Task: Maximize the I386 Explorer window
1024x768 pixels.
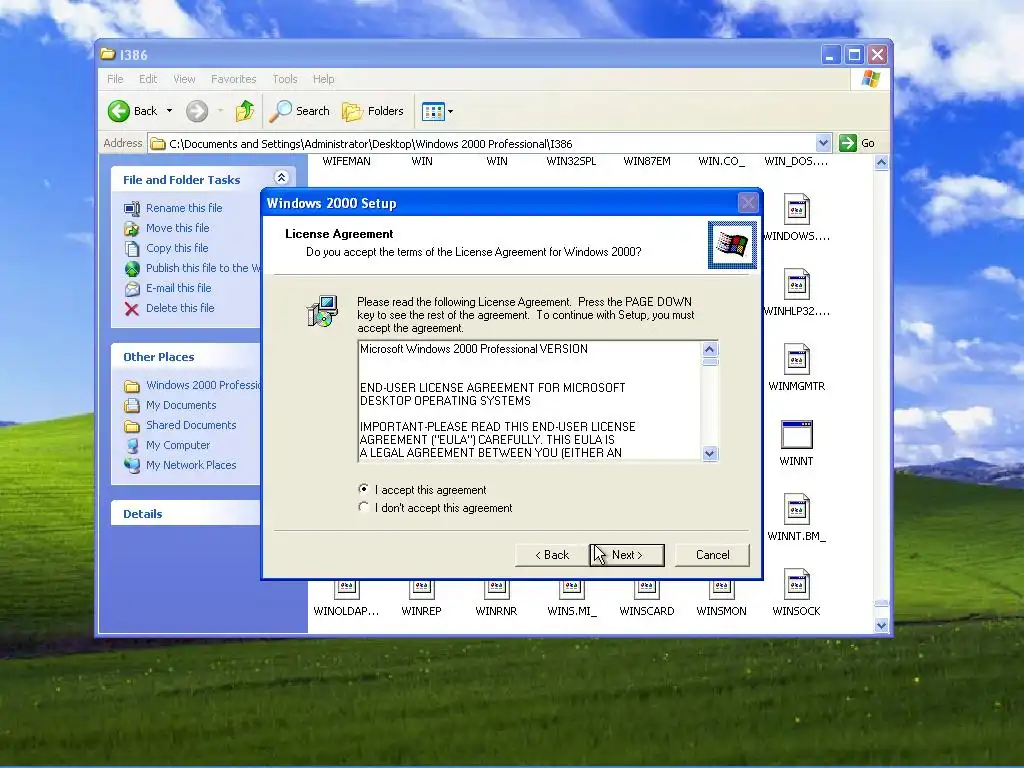Action: point(854,55)
